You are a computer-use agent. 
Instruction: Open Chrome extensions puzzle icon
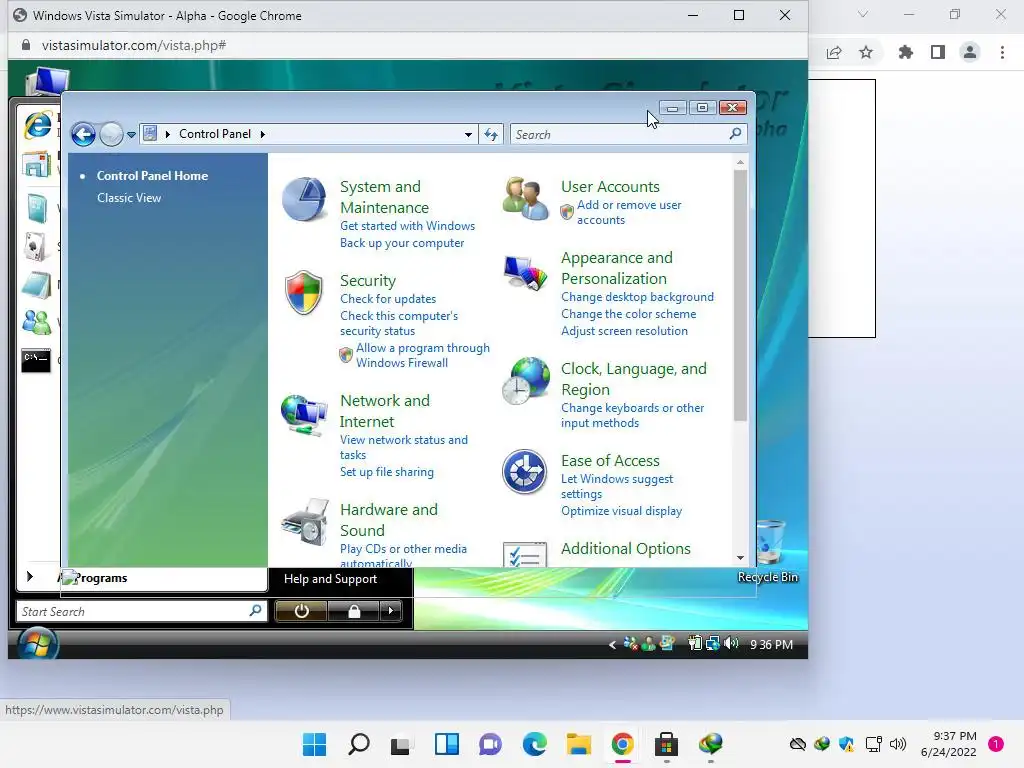905,52
